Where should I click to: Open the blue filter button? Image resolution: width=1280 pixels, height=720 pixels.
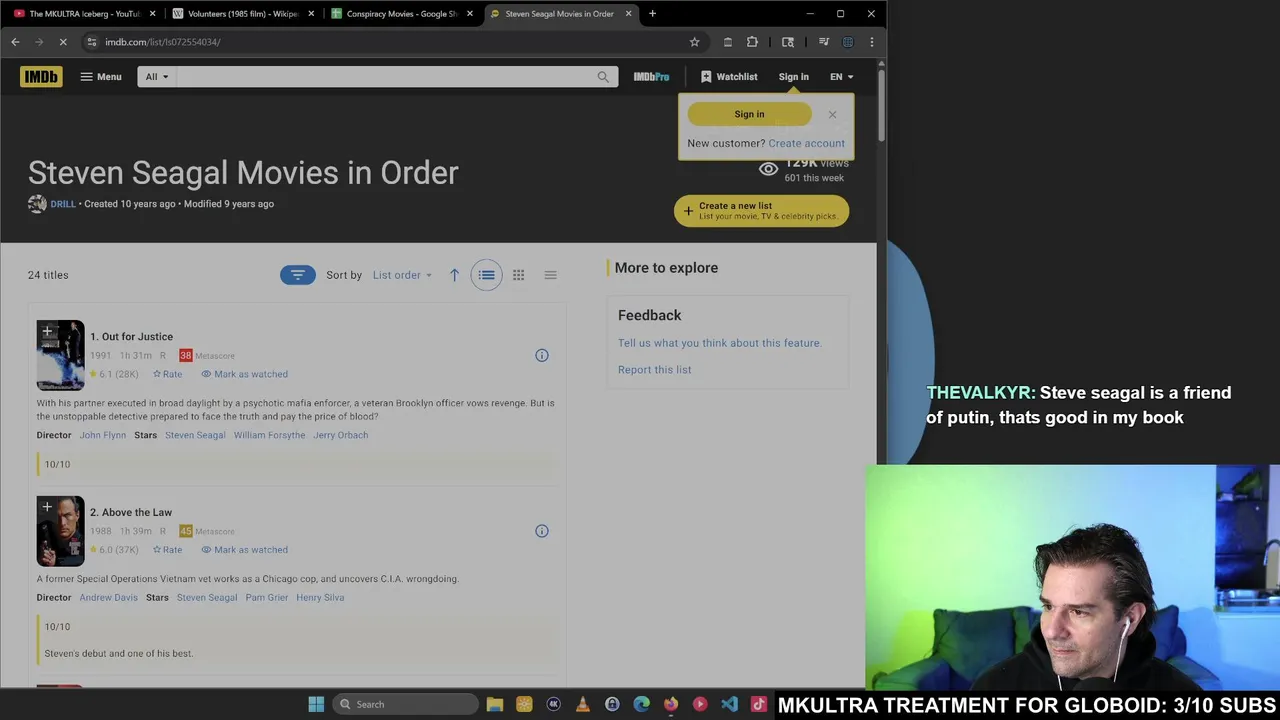(297, 275)
